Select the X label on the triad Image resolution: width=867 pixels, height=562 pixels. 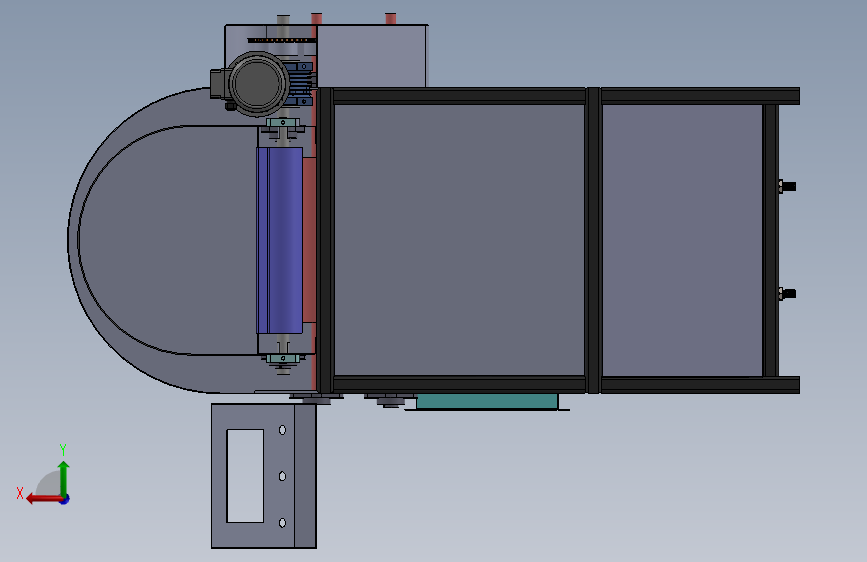(20, 493)
